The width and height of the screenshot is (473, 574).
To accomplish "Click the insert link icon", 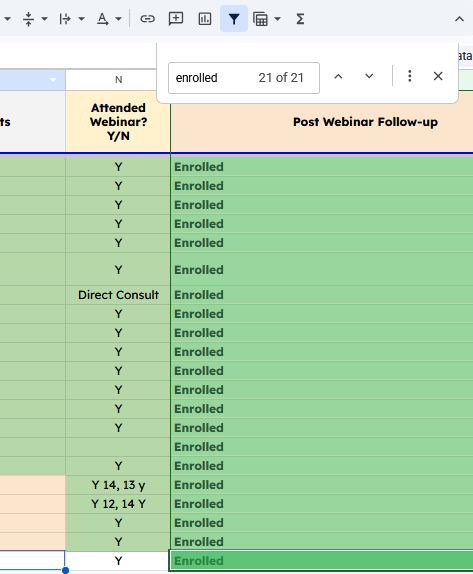I will (x=147, y=19).
